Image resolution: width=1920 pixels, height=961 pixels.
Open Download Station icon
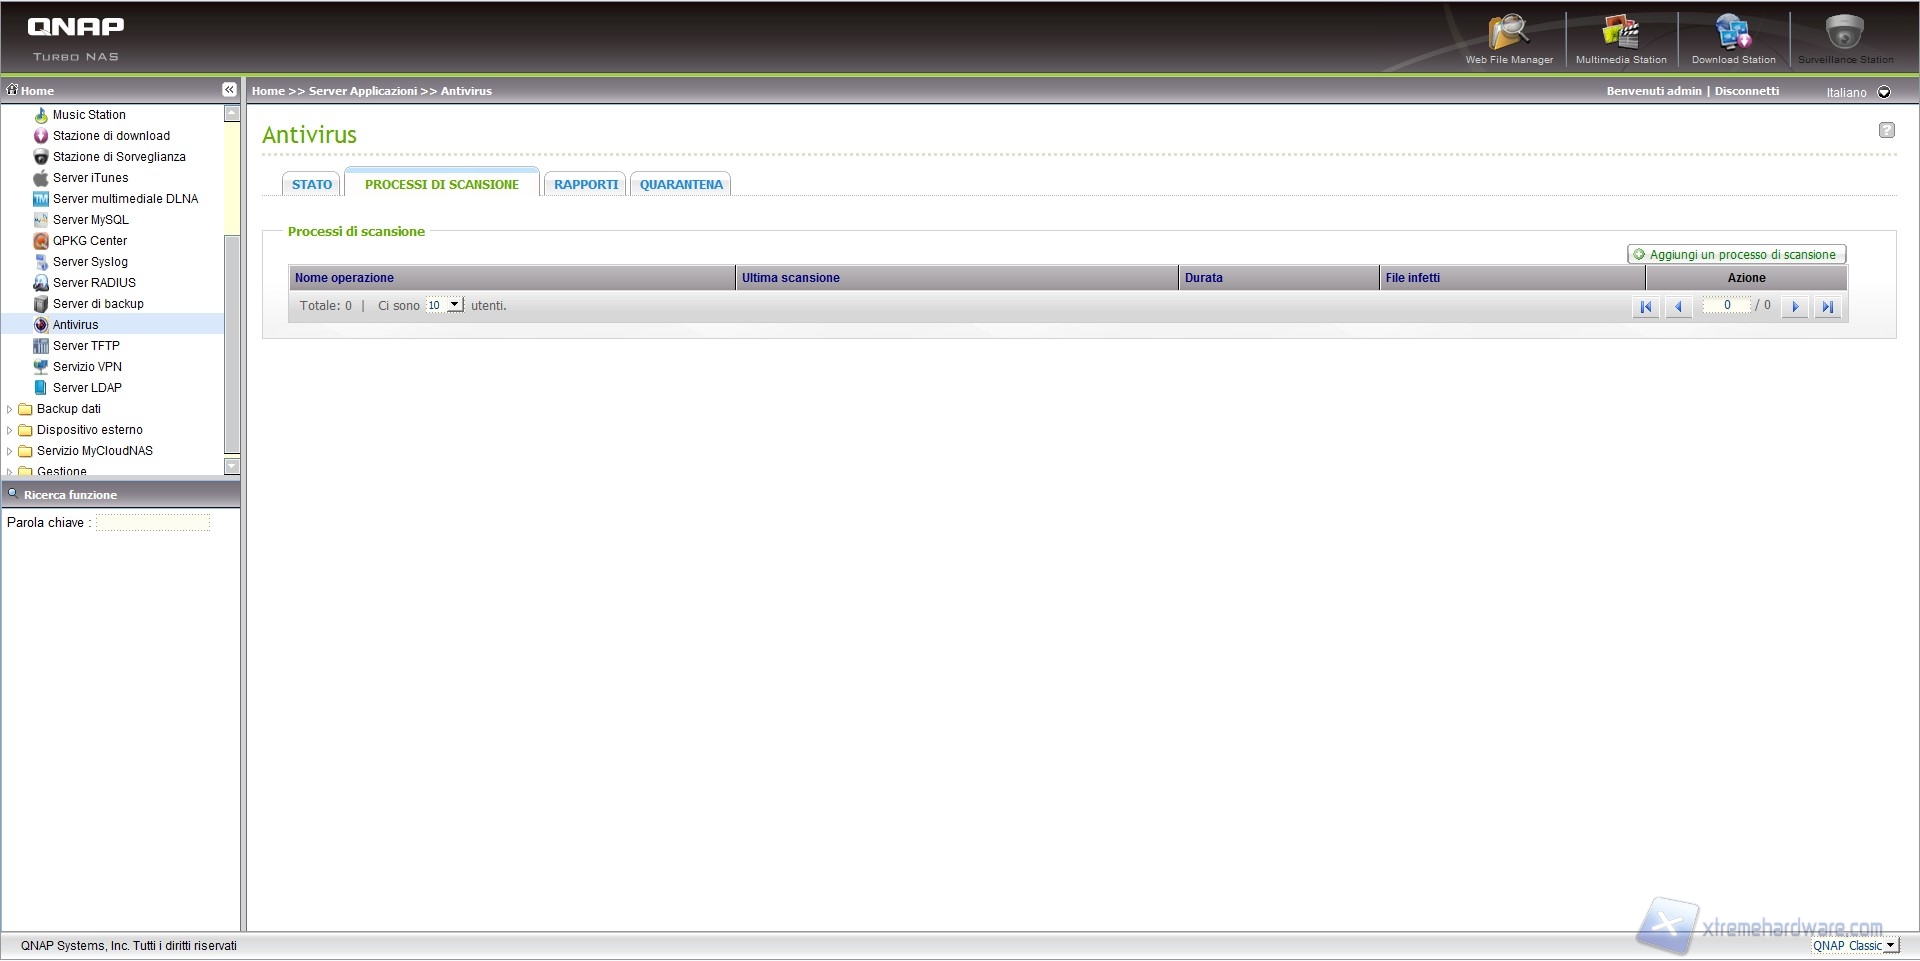coord(1733,37)
